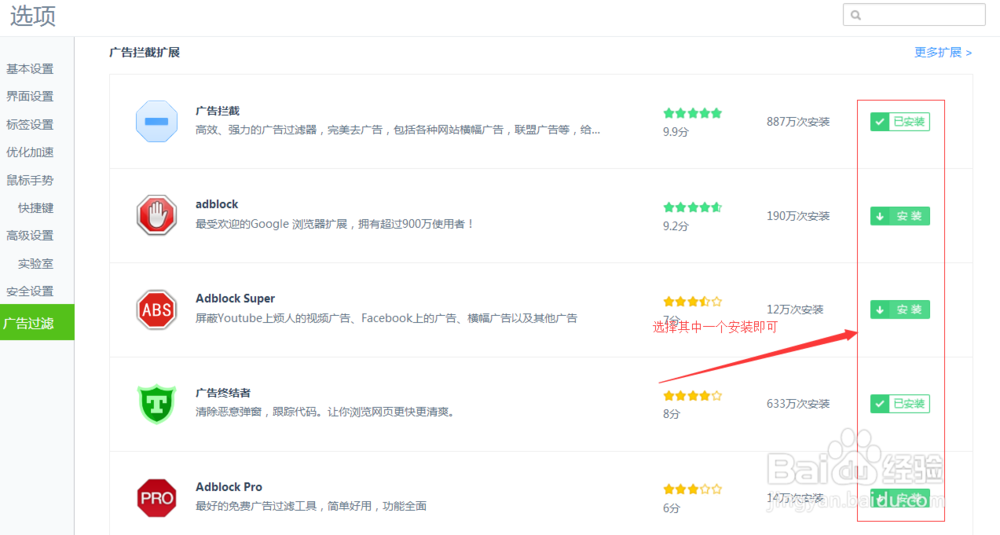Click the 190万次安装 text

(798, 216)
